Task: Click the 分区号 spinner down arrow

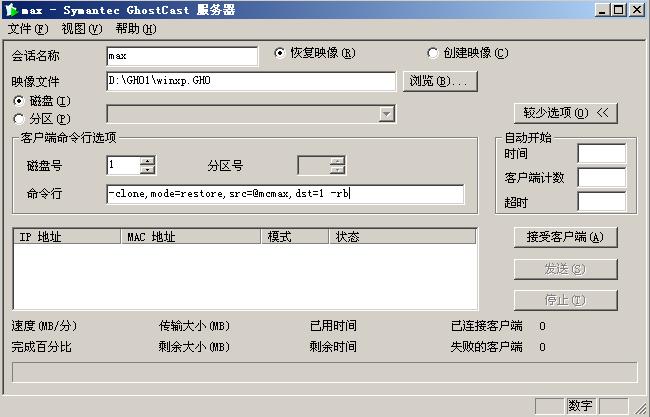Action: (x=338, y=170)
